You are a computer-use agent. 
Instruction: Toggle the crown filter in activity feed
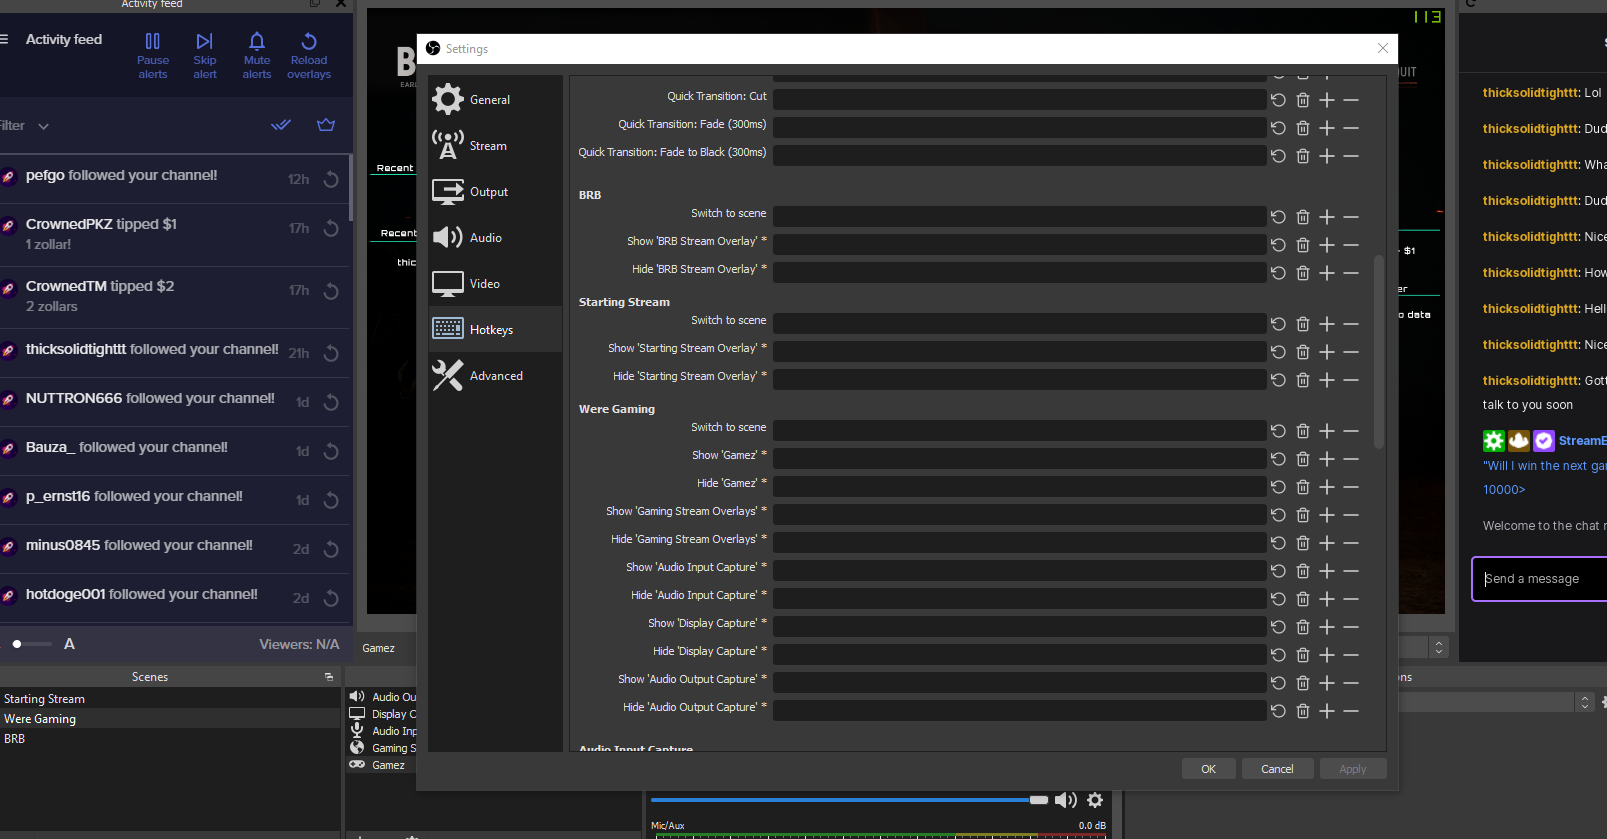click(x=326, y=125)
